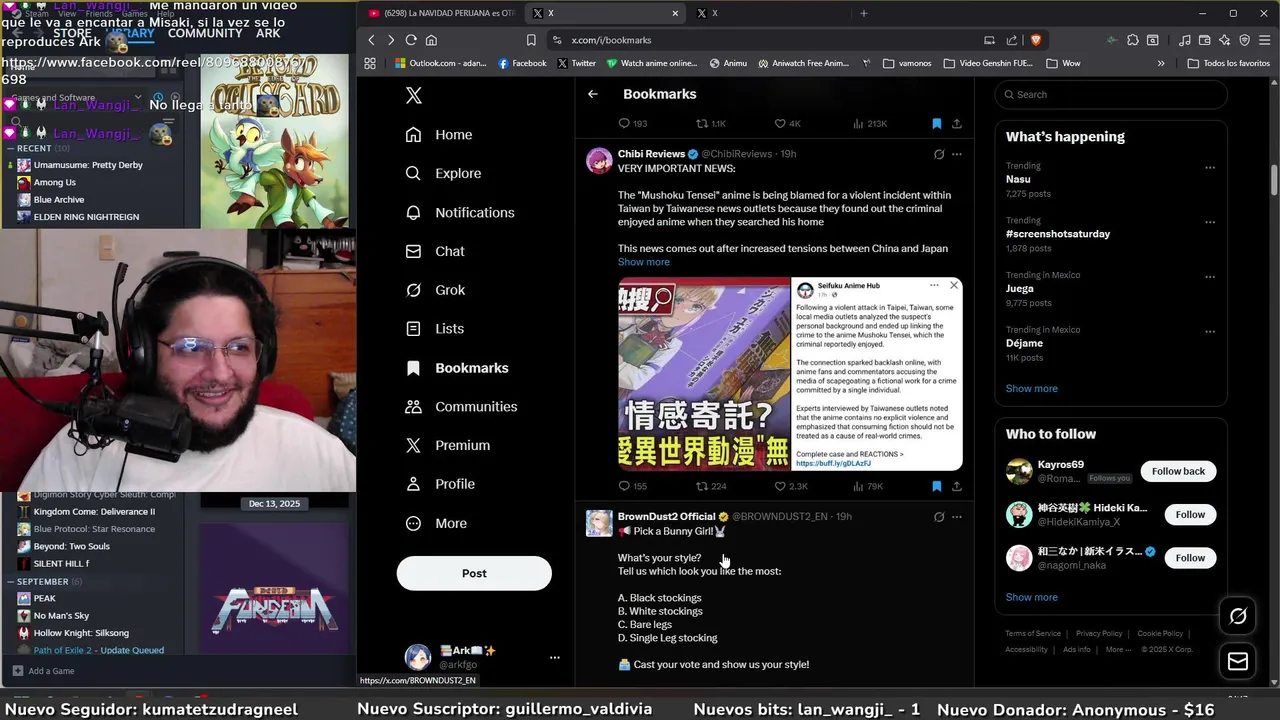Like the Chibi Reviews post (2.3K likes)
The width and height of the screenshot is (1280, 720).
791,486
